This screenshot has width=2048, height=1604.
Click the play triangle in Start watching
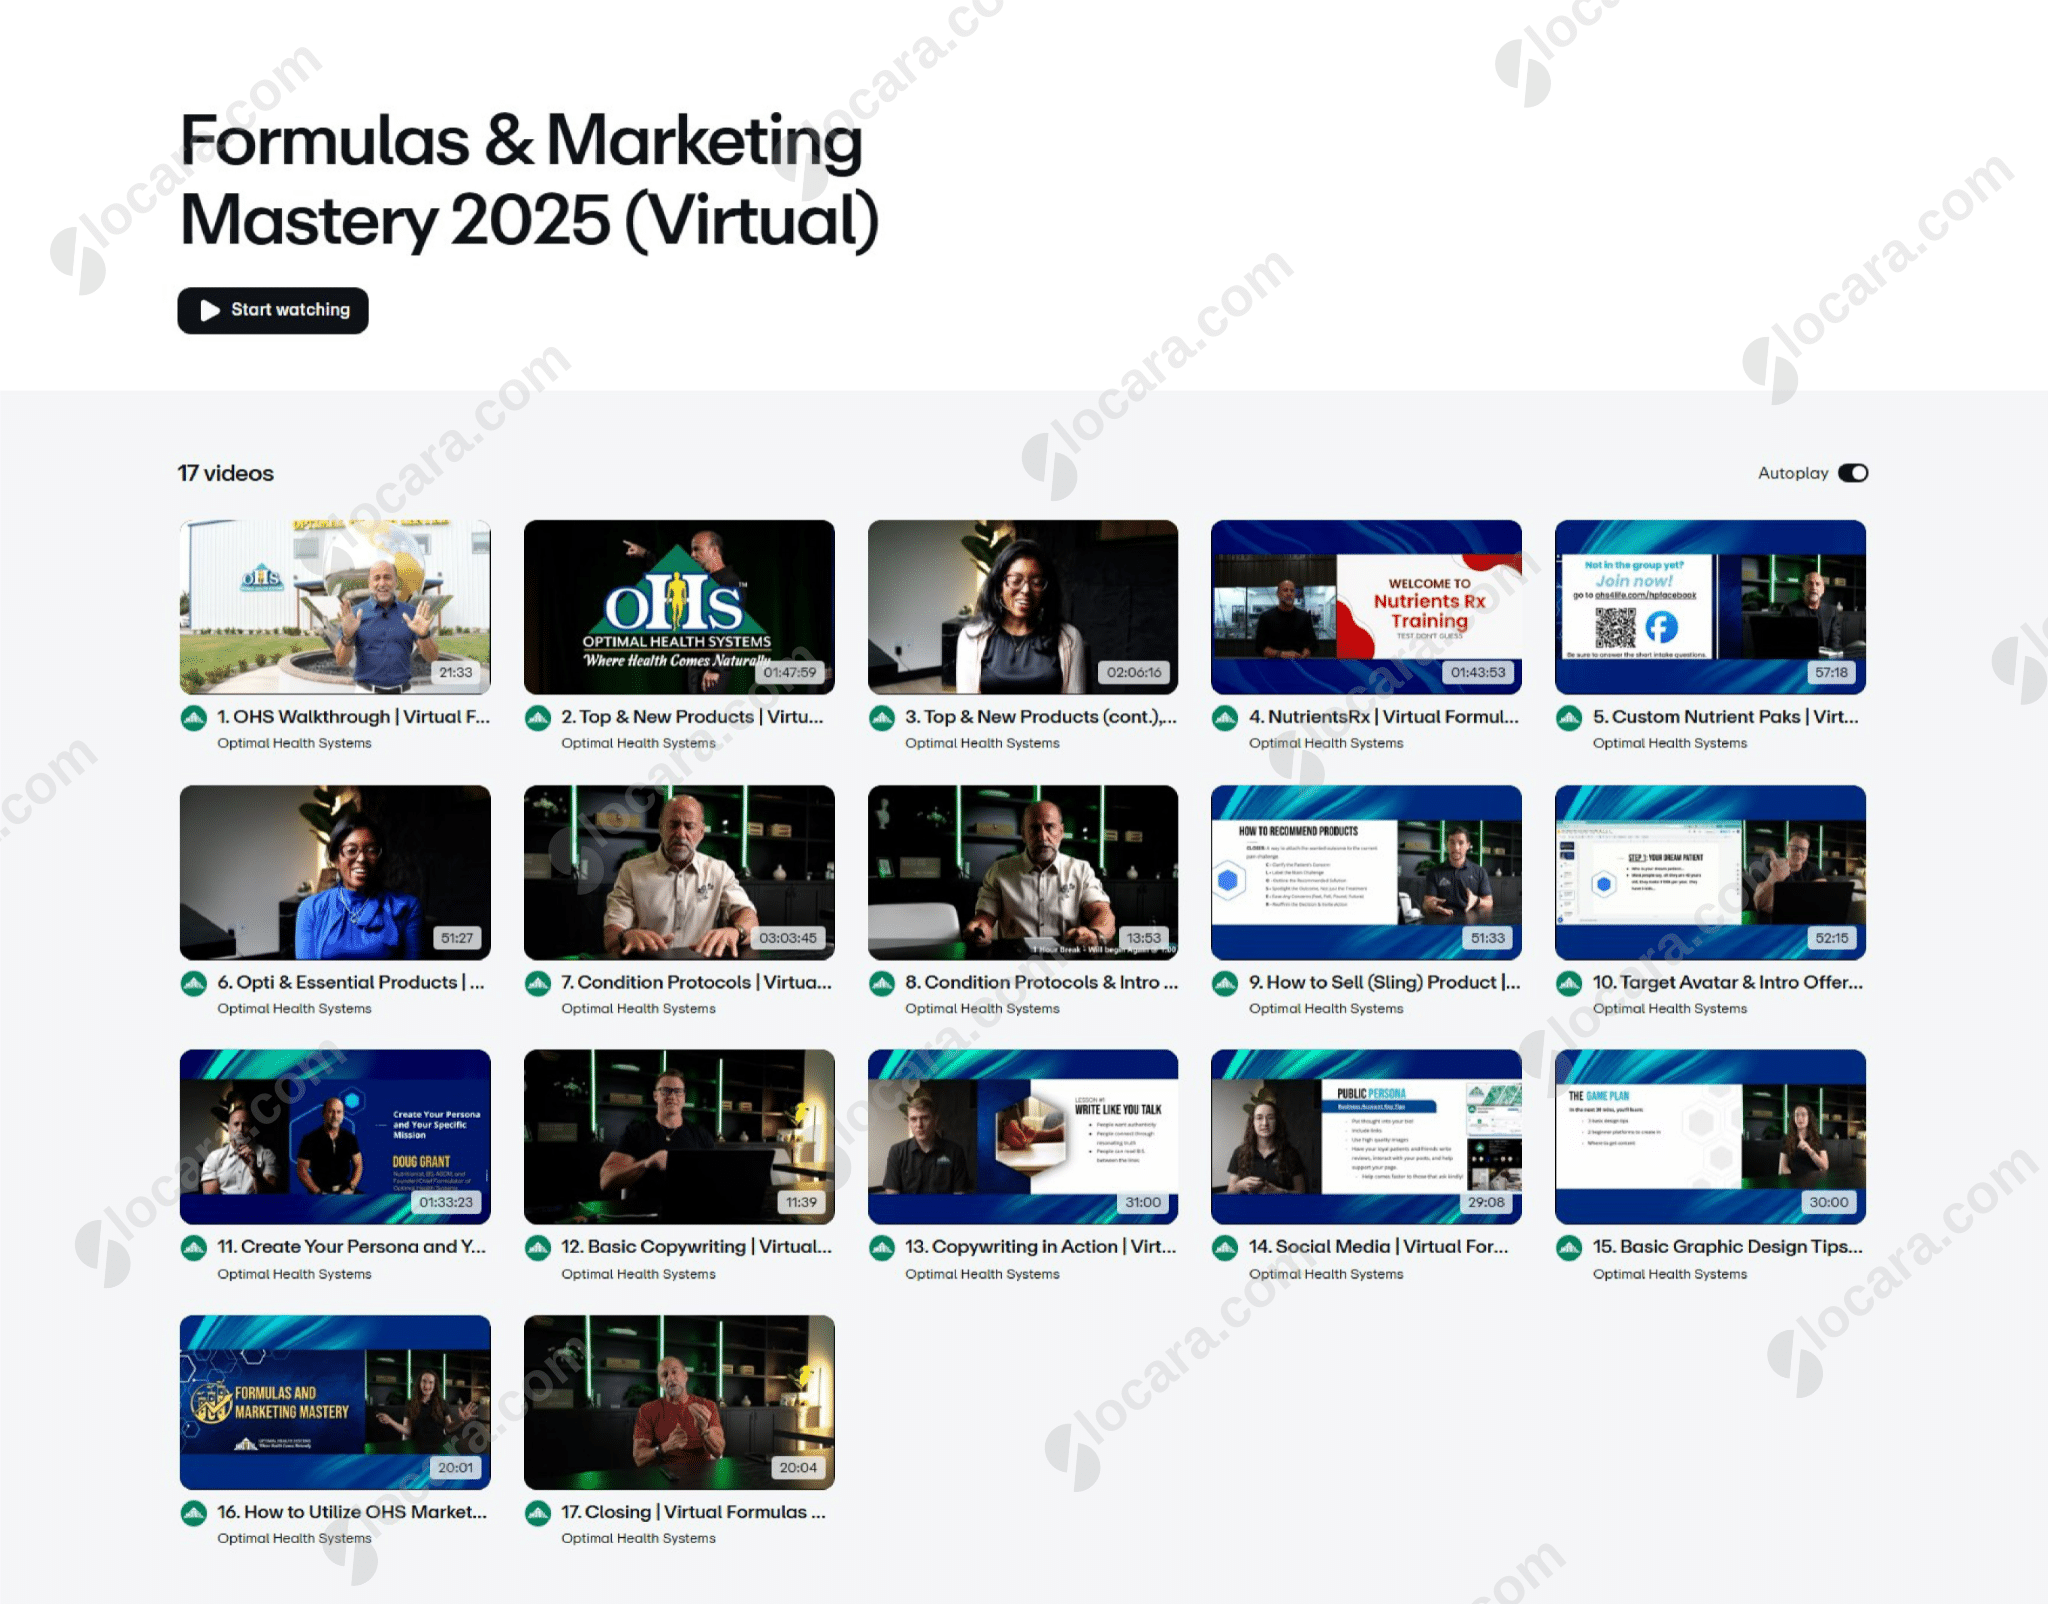click(210, 310)
